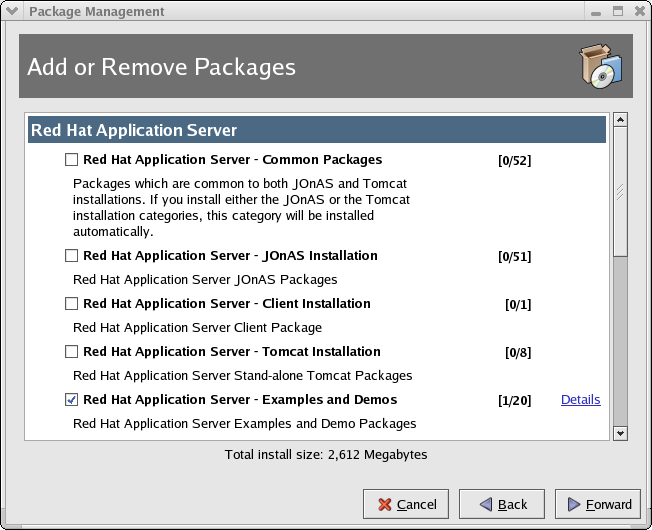Check the JOnAS Installation checkbox
Image resolution: width=652 pixels, height=530 pixels.
click(71, 255)
